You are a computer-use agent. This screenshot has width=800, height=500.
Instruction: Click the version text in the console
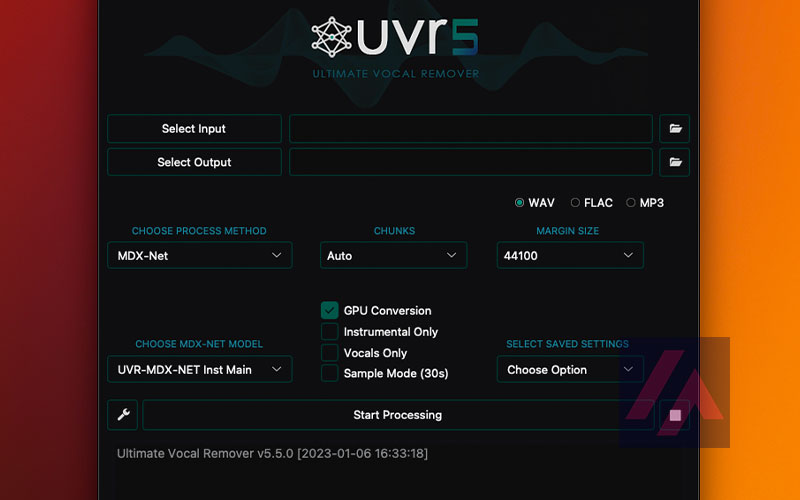272,453
